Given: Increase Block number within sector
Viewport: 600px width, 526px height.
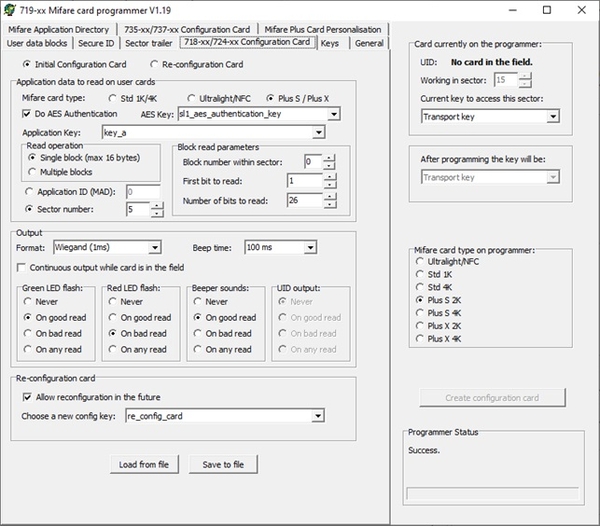Looking at the screenshot, I should 329,158.
